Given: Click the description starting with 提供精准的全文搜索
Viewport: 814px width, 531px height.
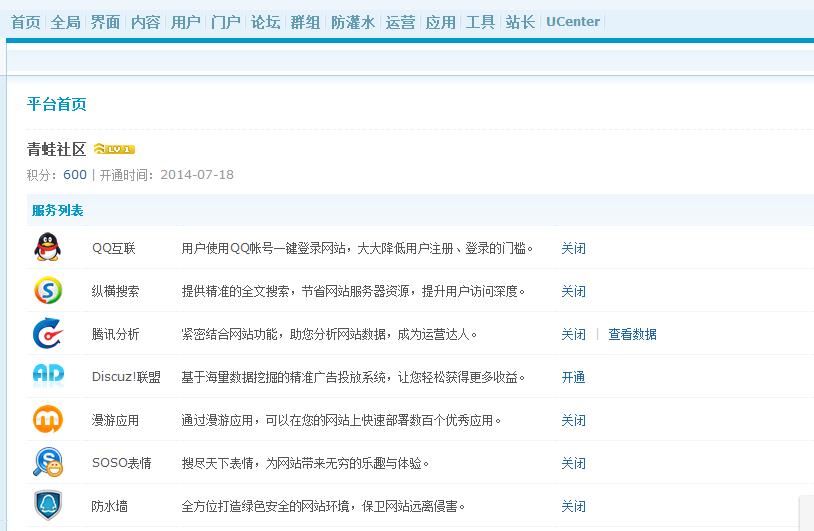Looking at the screenshot, I should (353, 291).
